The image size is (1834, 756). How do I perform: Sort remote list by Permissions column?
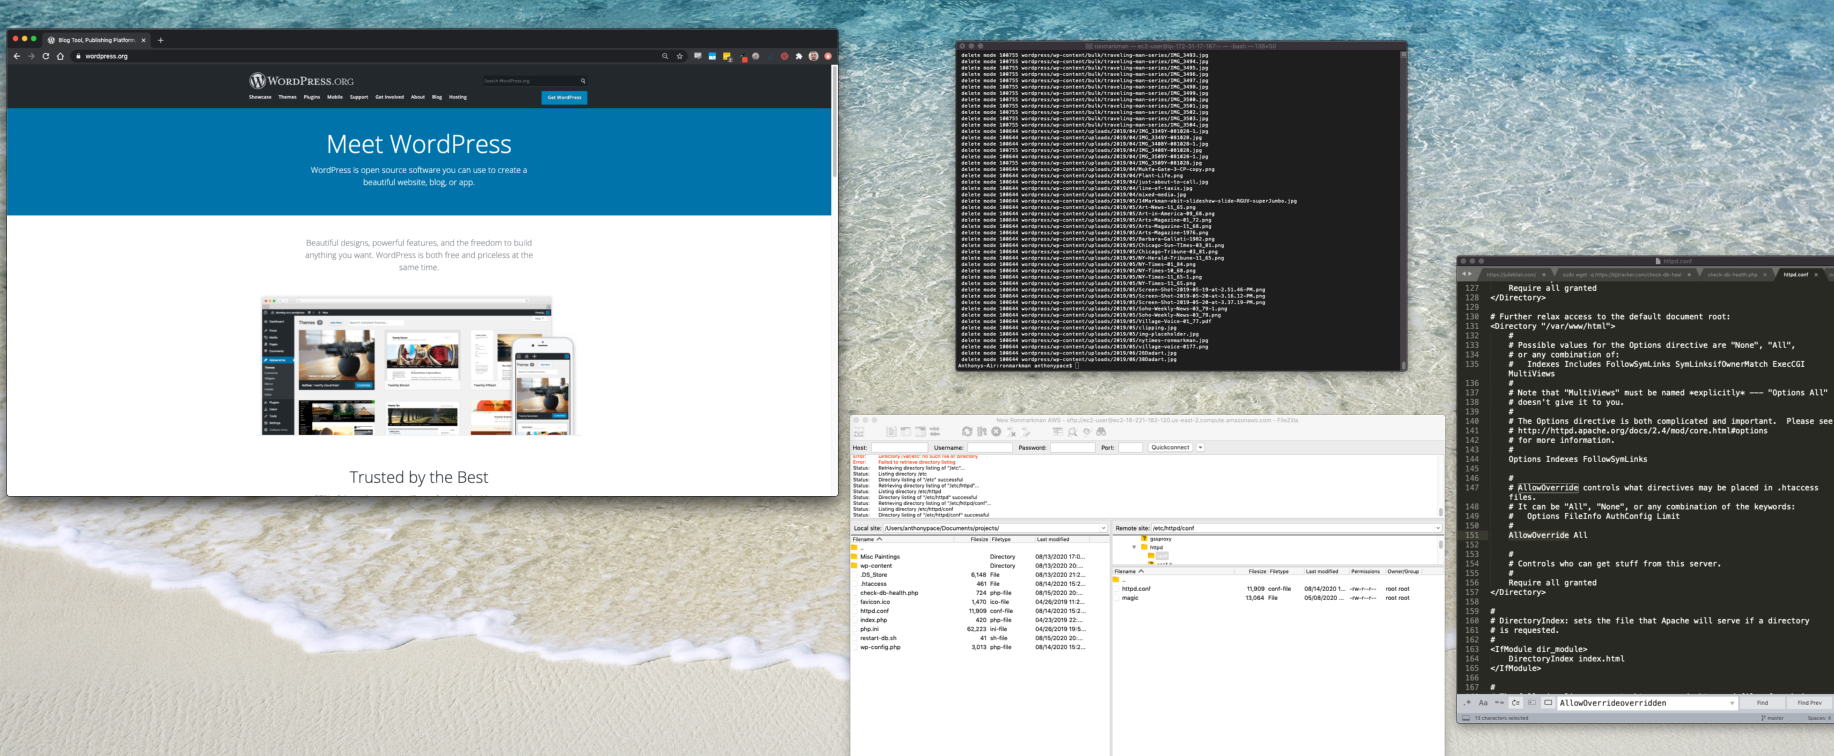(x=1365, y=571)
